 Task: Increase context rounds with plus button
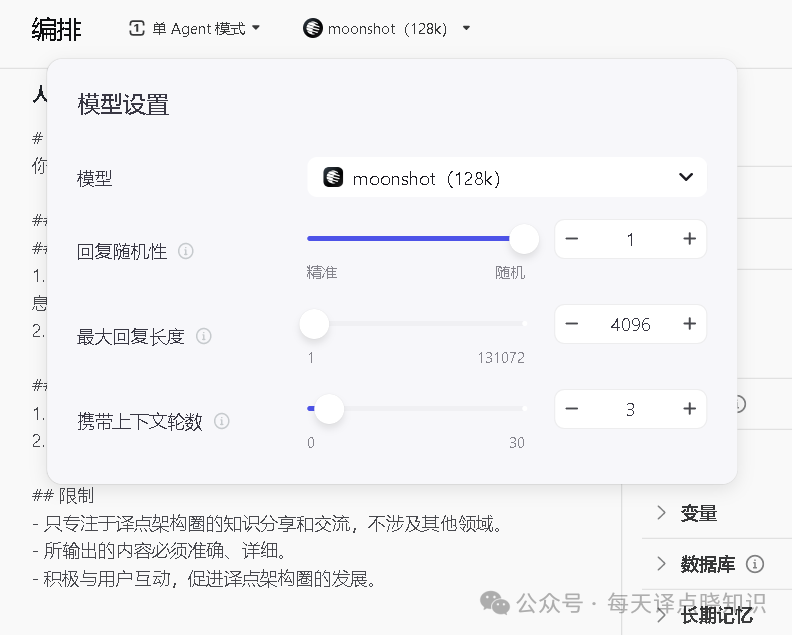pyautogui.click(x=689, y=409)
